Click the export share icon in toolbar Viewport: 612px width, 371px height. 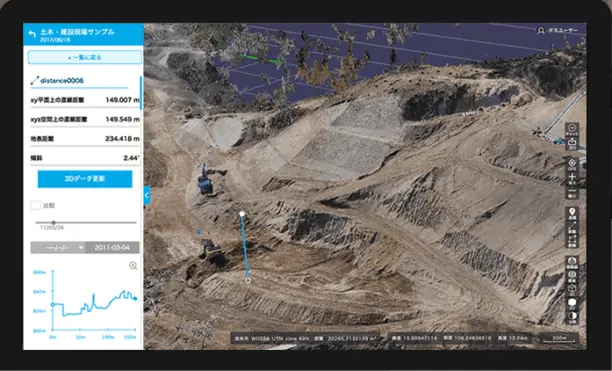coord(572,143)
